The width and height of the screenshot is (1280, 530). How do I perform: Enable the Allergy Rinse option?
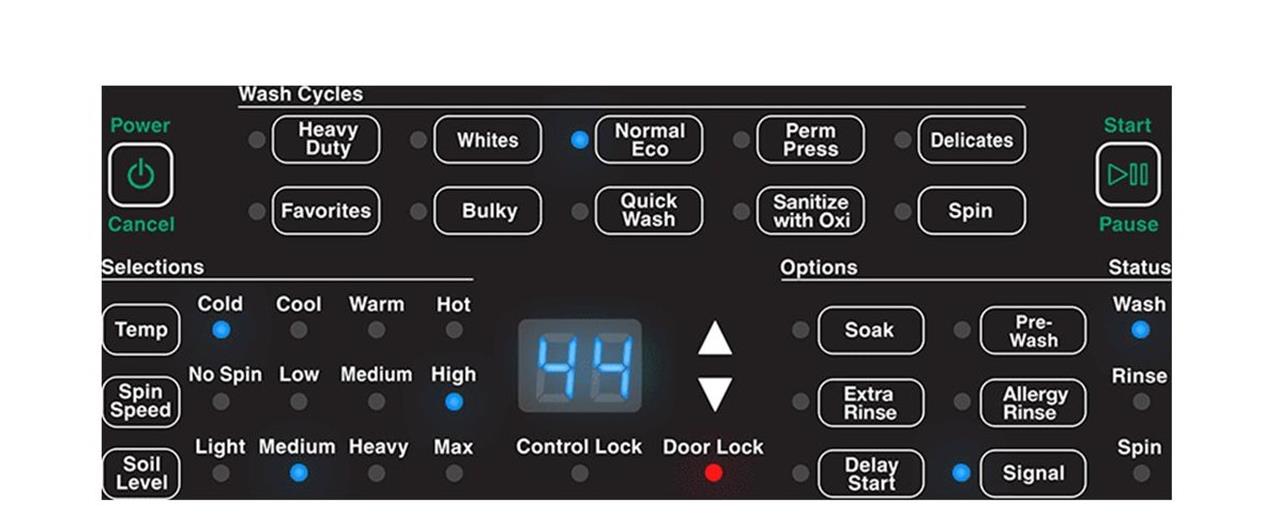[x=1033, y=402]
